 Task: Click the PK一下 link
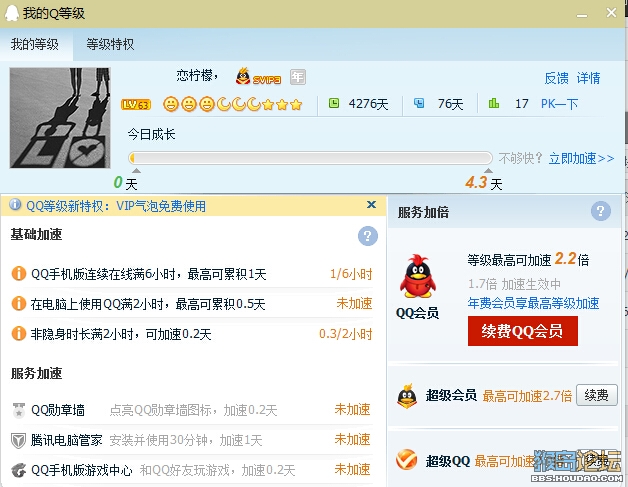point(559,104)
